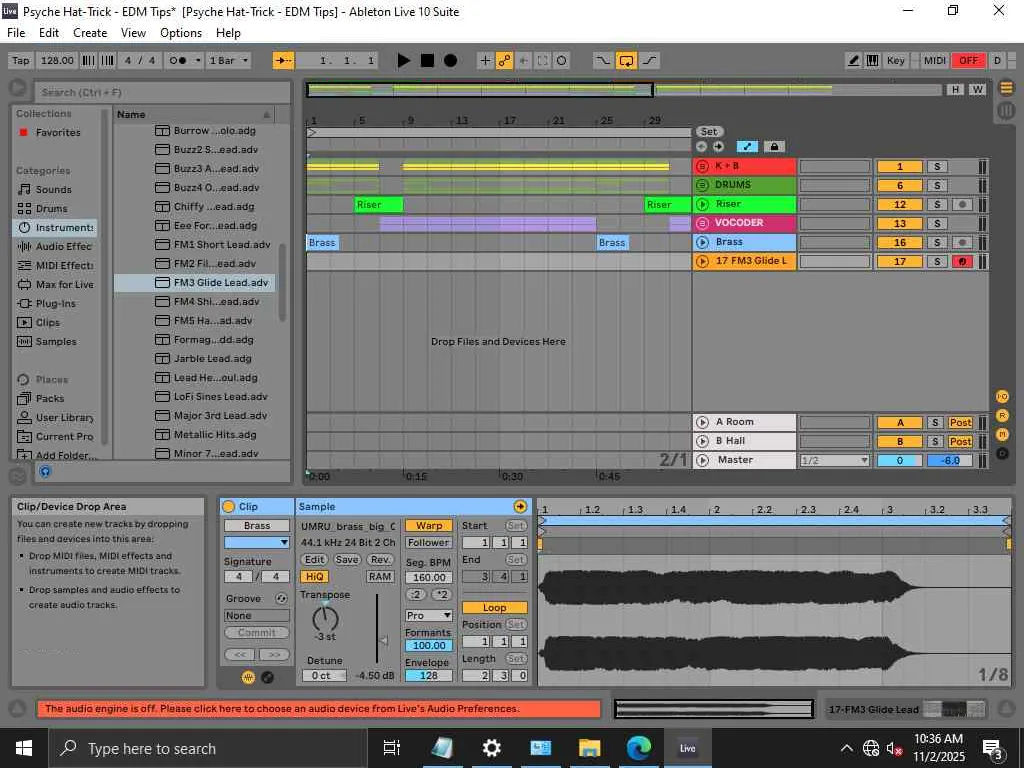Click the Stop button in transport

pyautogui.click(x=427, y=61)
